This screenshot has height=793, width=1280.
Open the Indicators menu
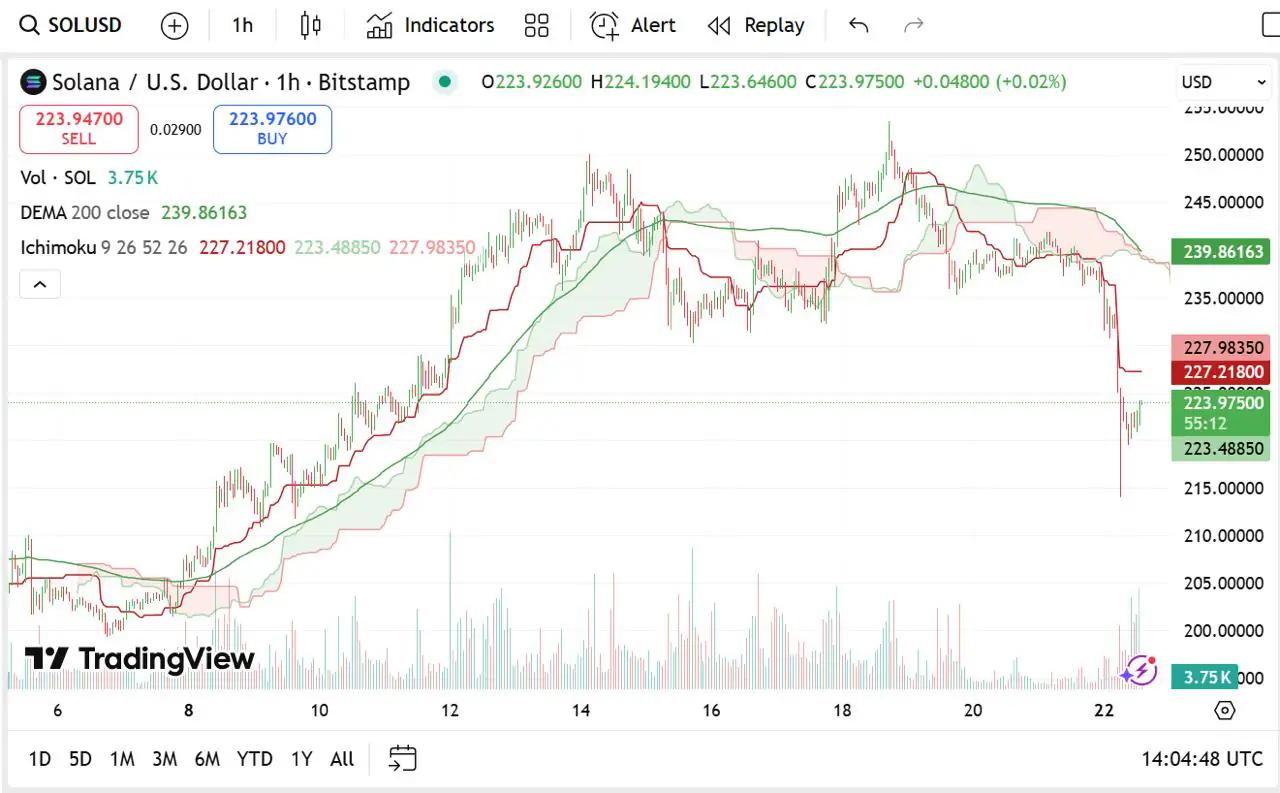pos(430,26)
